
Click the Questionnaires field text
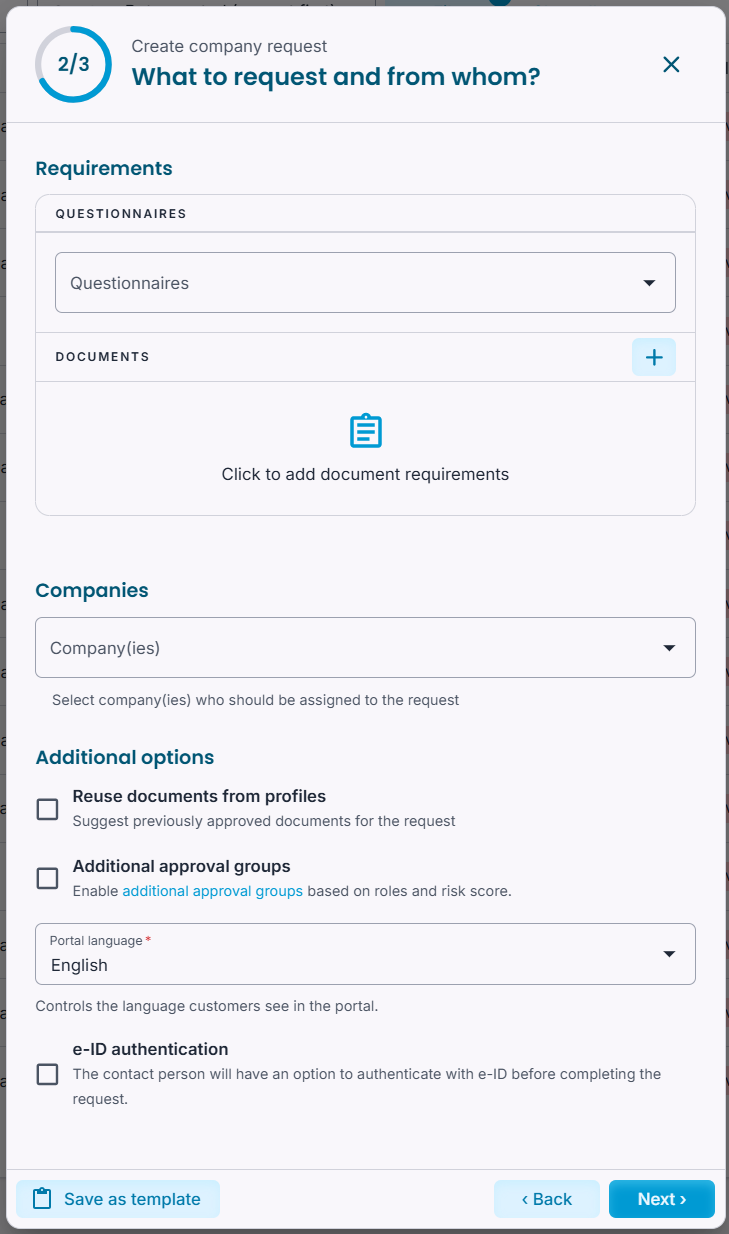pyautogui.click(x=130, y=283)
